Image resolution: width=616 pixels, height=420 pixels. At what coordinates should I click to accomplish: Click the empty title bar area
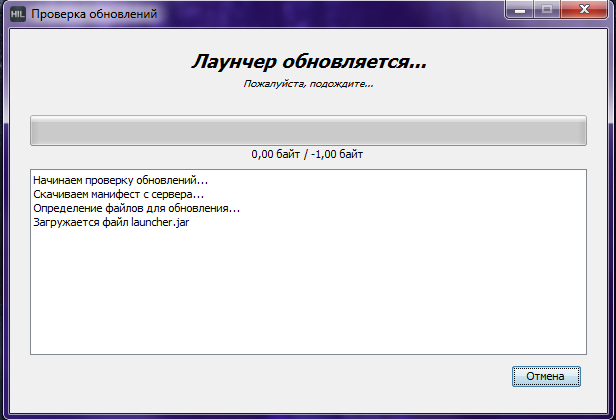point(330,15)
